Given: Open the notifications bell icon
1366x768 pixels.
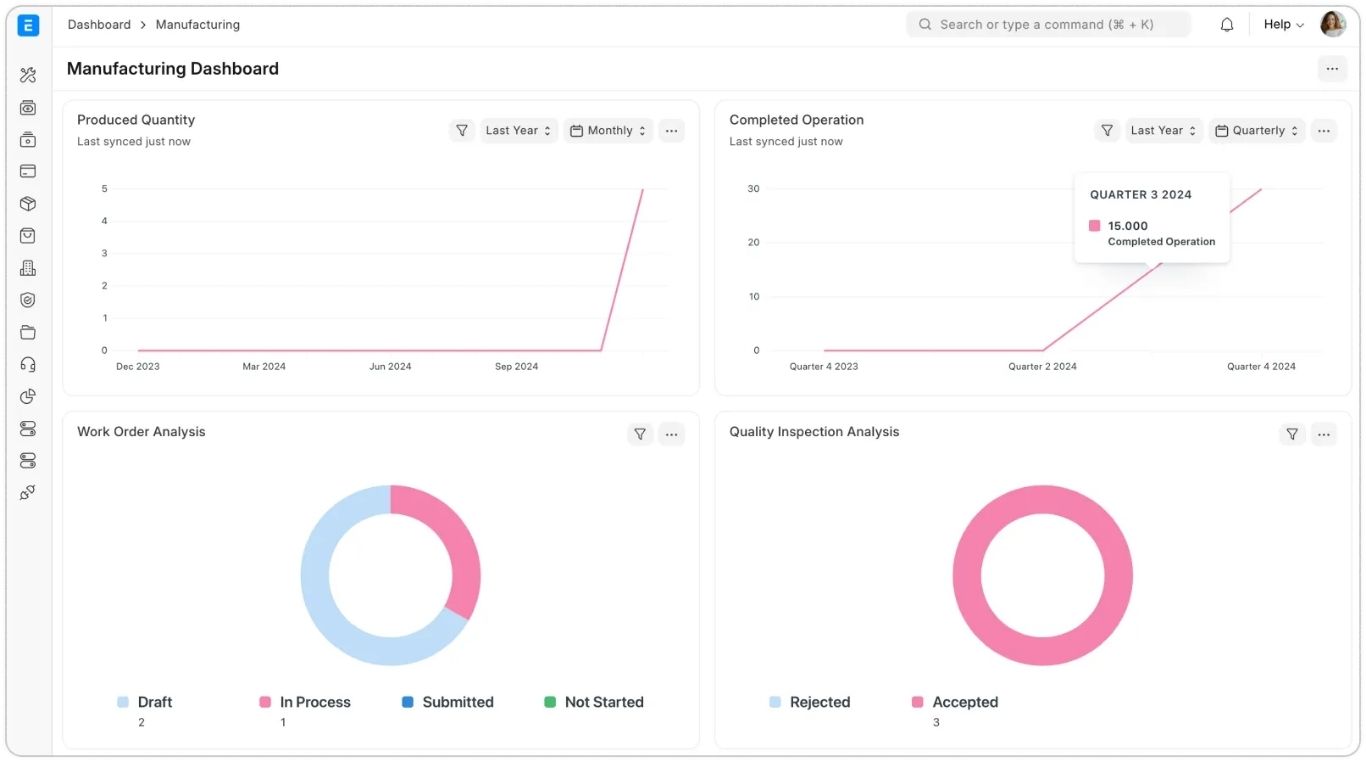Looking at the screenshot, I should 1227,25.
